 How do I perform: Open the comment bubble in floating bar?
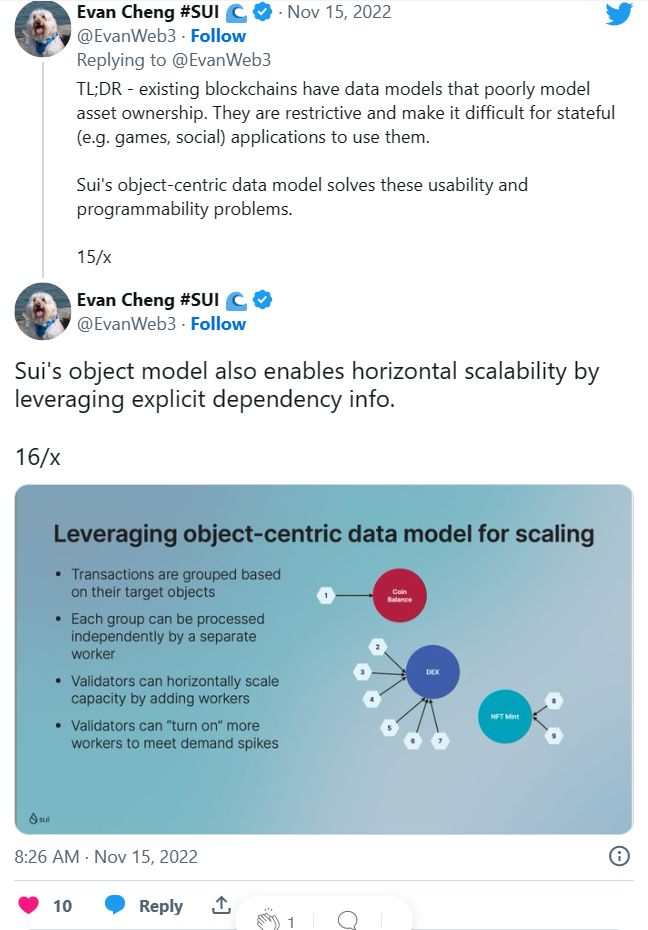348,921
